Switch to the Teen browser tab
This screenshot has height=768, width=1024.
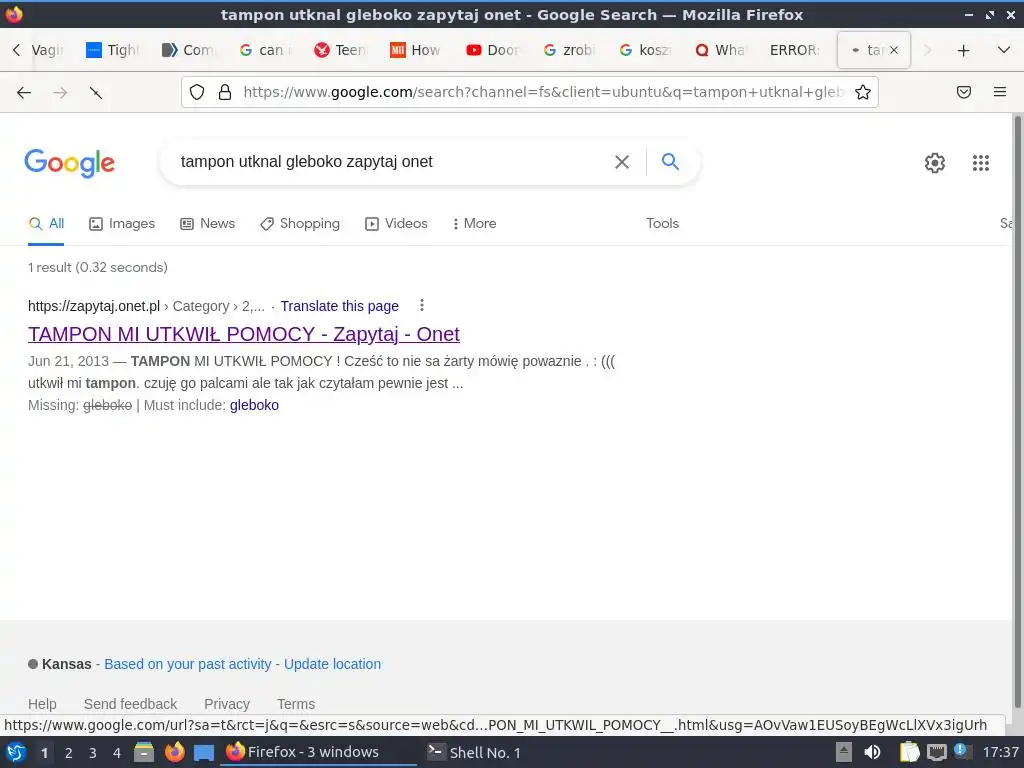pos(340,50)
